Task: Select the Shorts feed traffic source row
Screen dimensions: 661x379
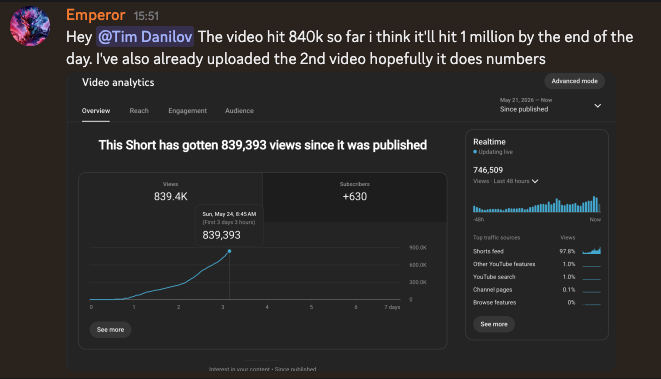Action: click(537, 251)
